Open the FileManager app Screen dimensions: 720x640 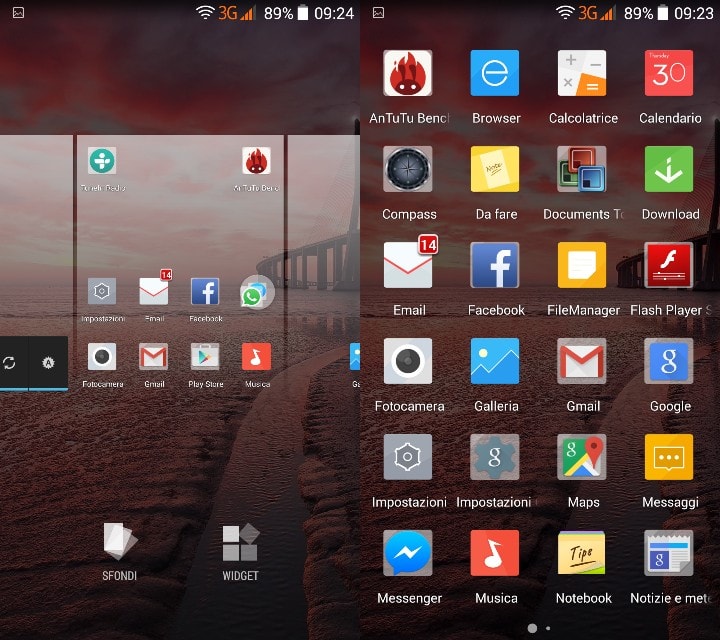tap(582, 265)
